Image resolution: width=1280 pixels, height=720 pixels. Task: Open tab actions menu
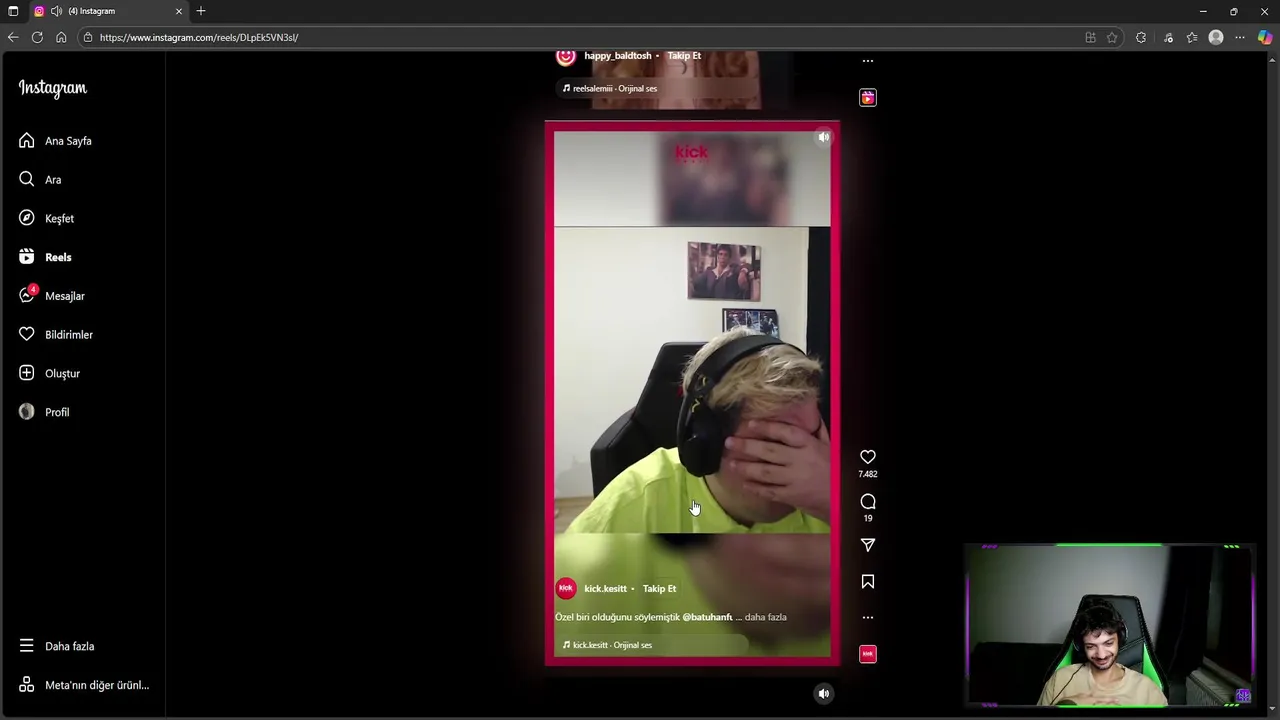pyautogui.click(x=13, y=11)
